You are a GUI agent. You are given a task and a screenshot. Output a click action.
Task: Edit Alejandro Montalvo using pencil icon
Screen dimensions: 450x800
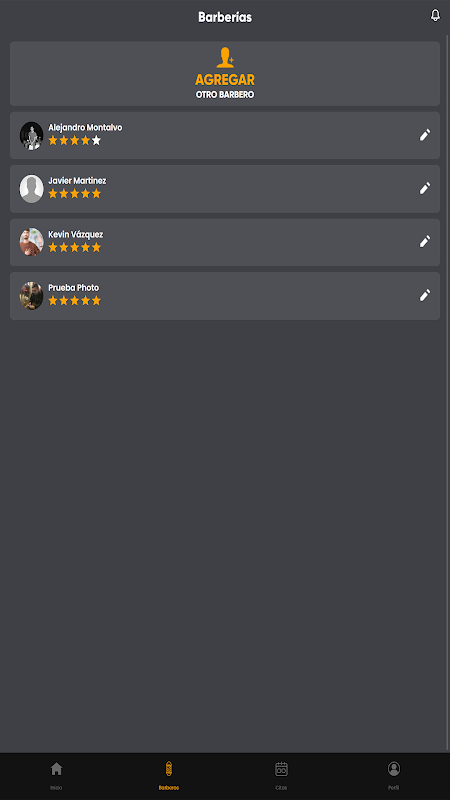click(424, 135)
